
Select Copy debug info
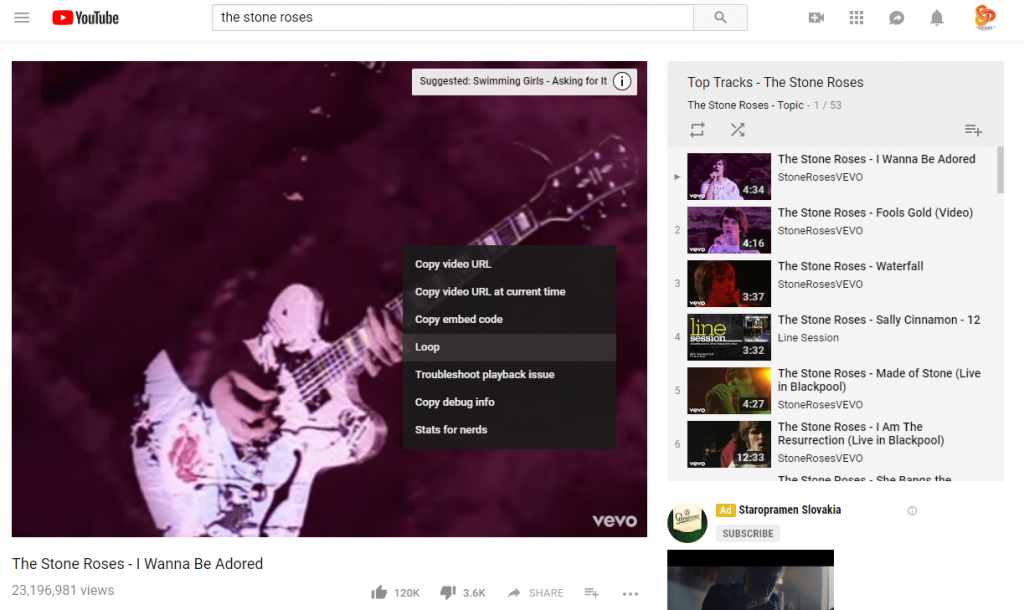click(x=509, y=402)
